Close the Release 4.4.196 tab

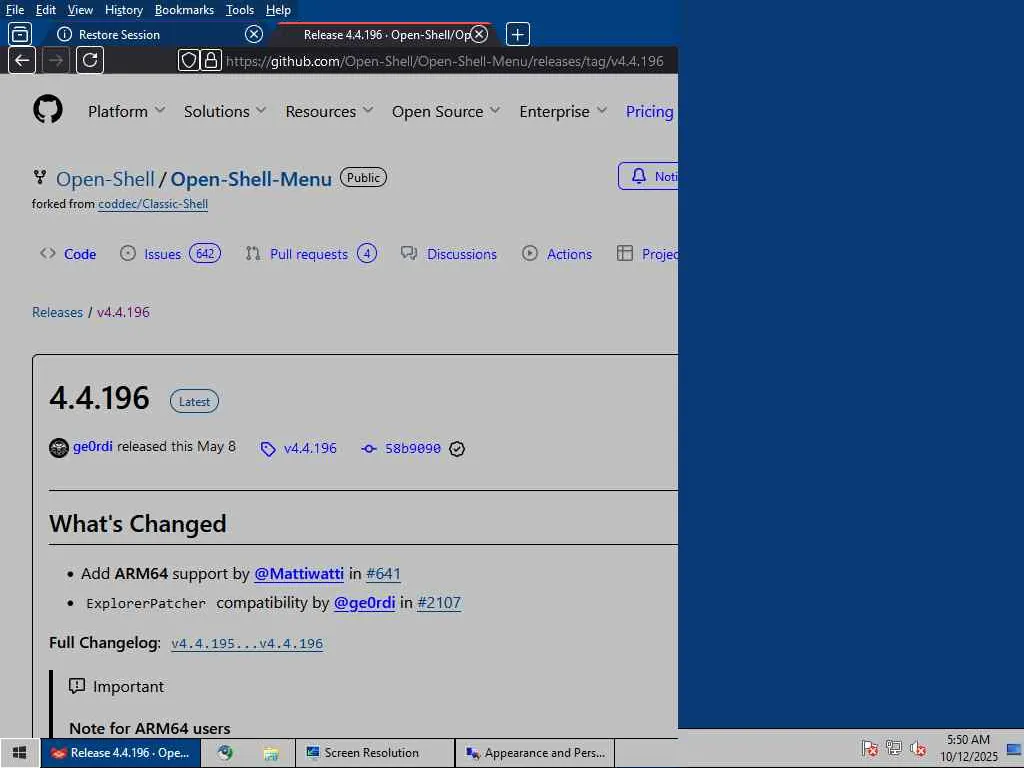pos(479,34)
